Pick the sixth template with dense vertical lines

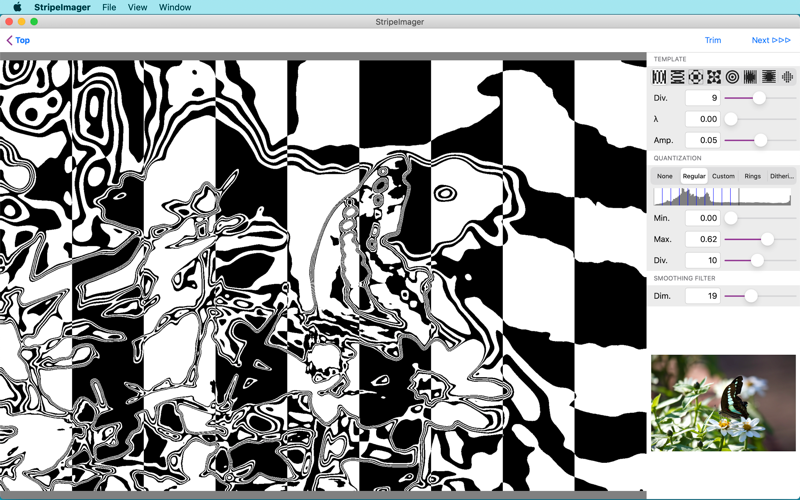tap(750, 77)
